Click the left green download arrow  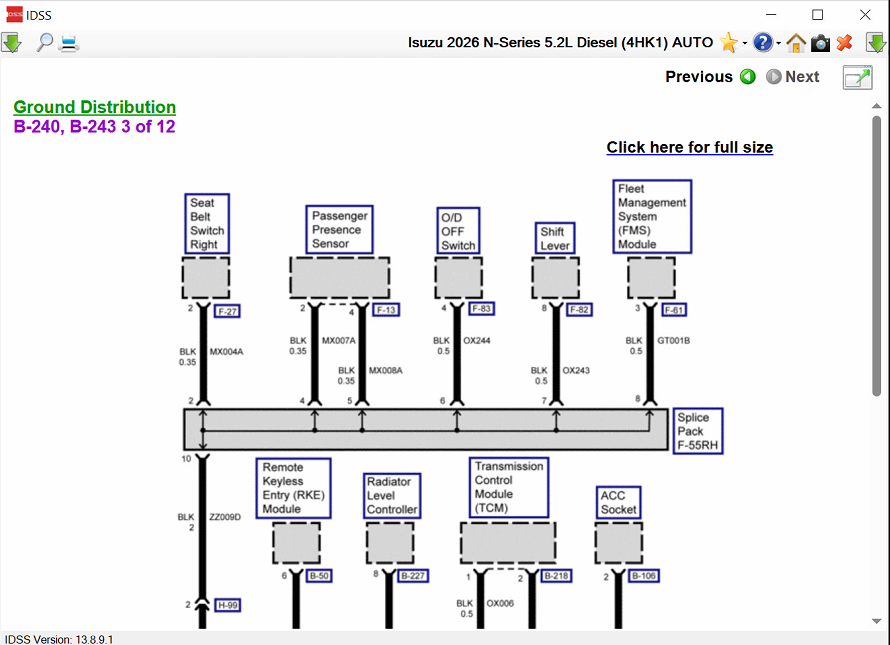click(x=11, y=42)
